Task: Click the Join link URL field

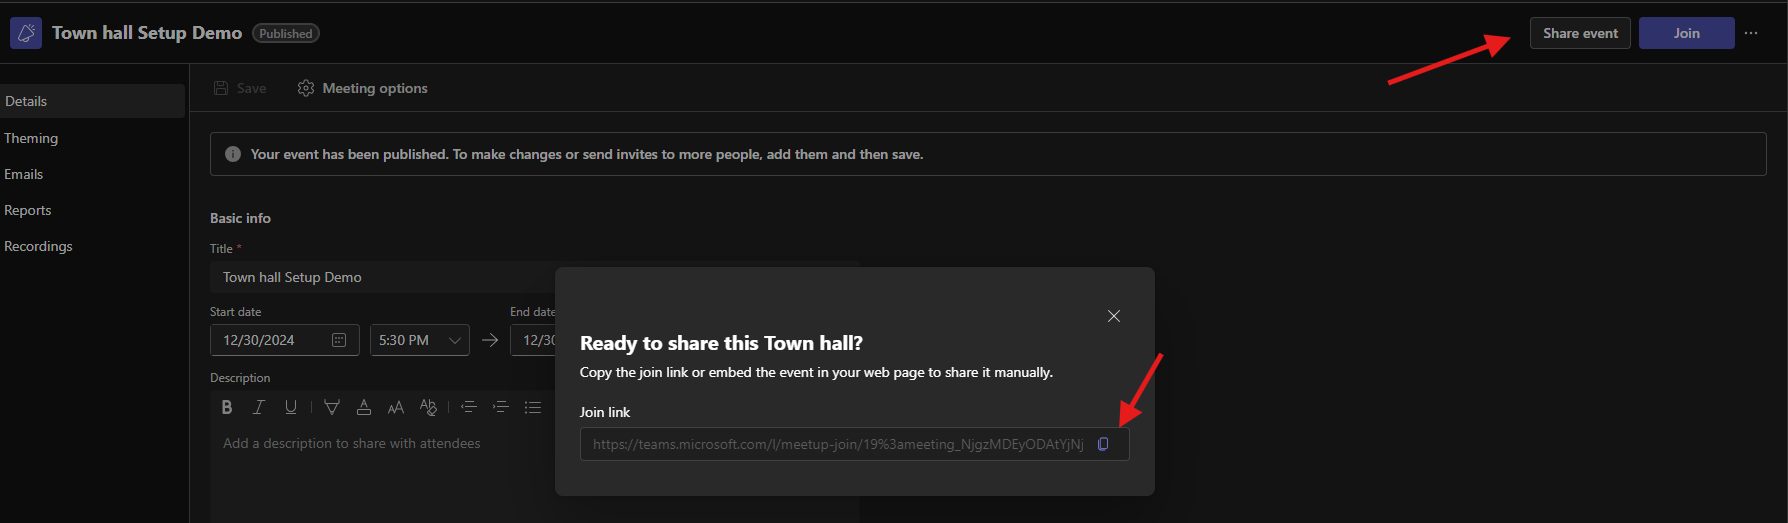Action: pyautogui.click(x=838, y=444)
